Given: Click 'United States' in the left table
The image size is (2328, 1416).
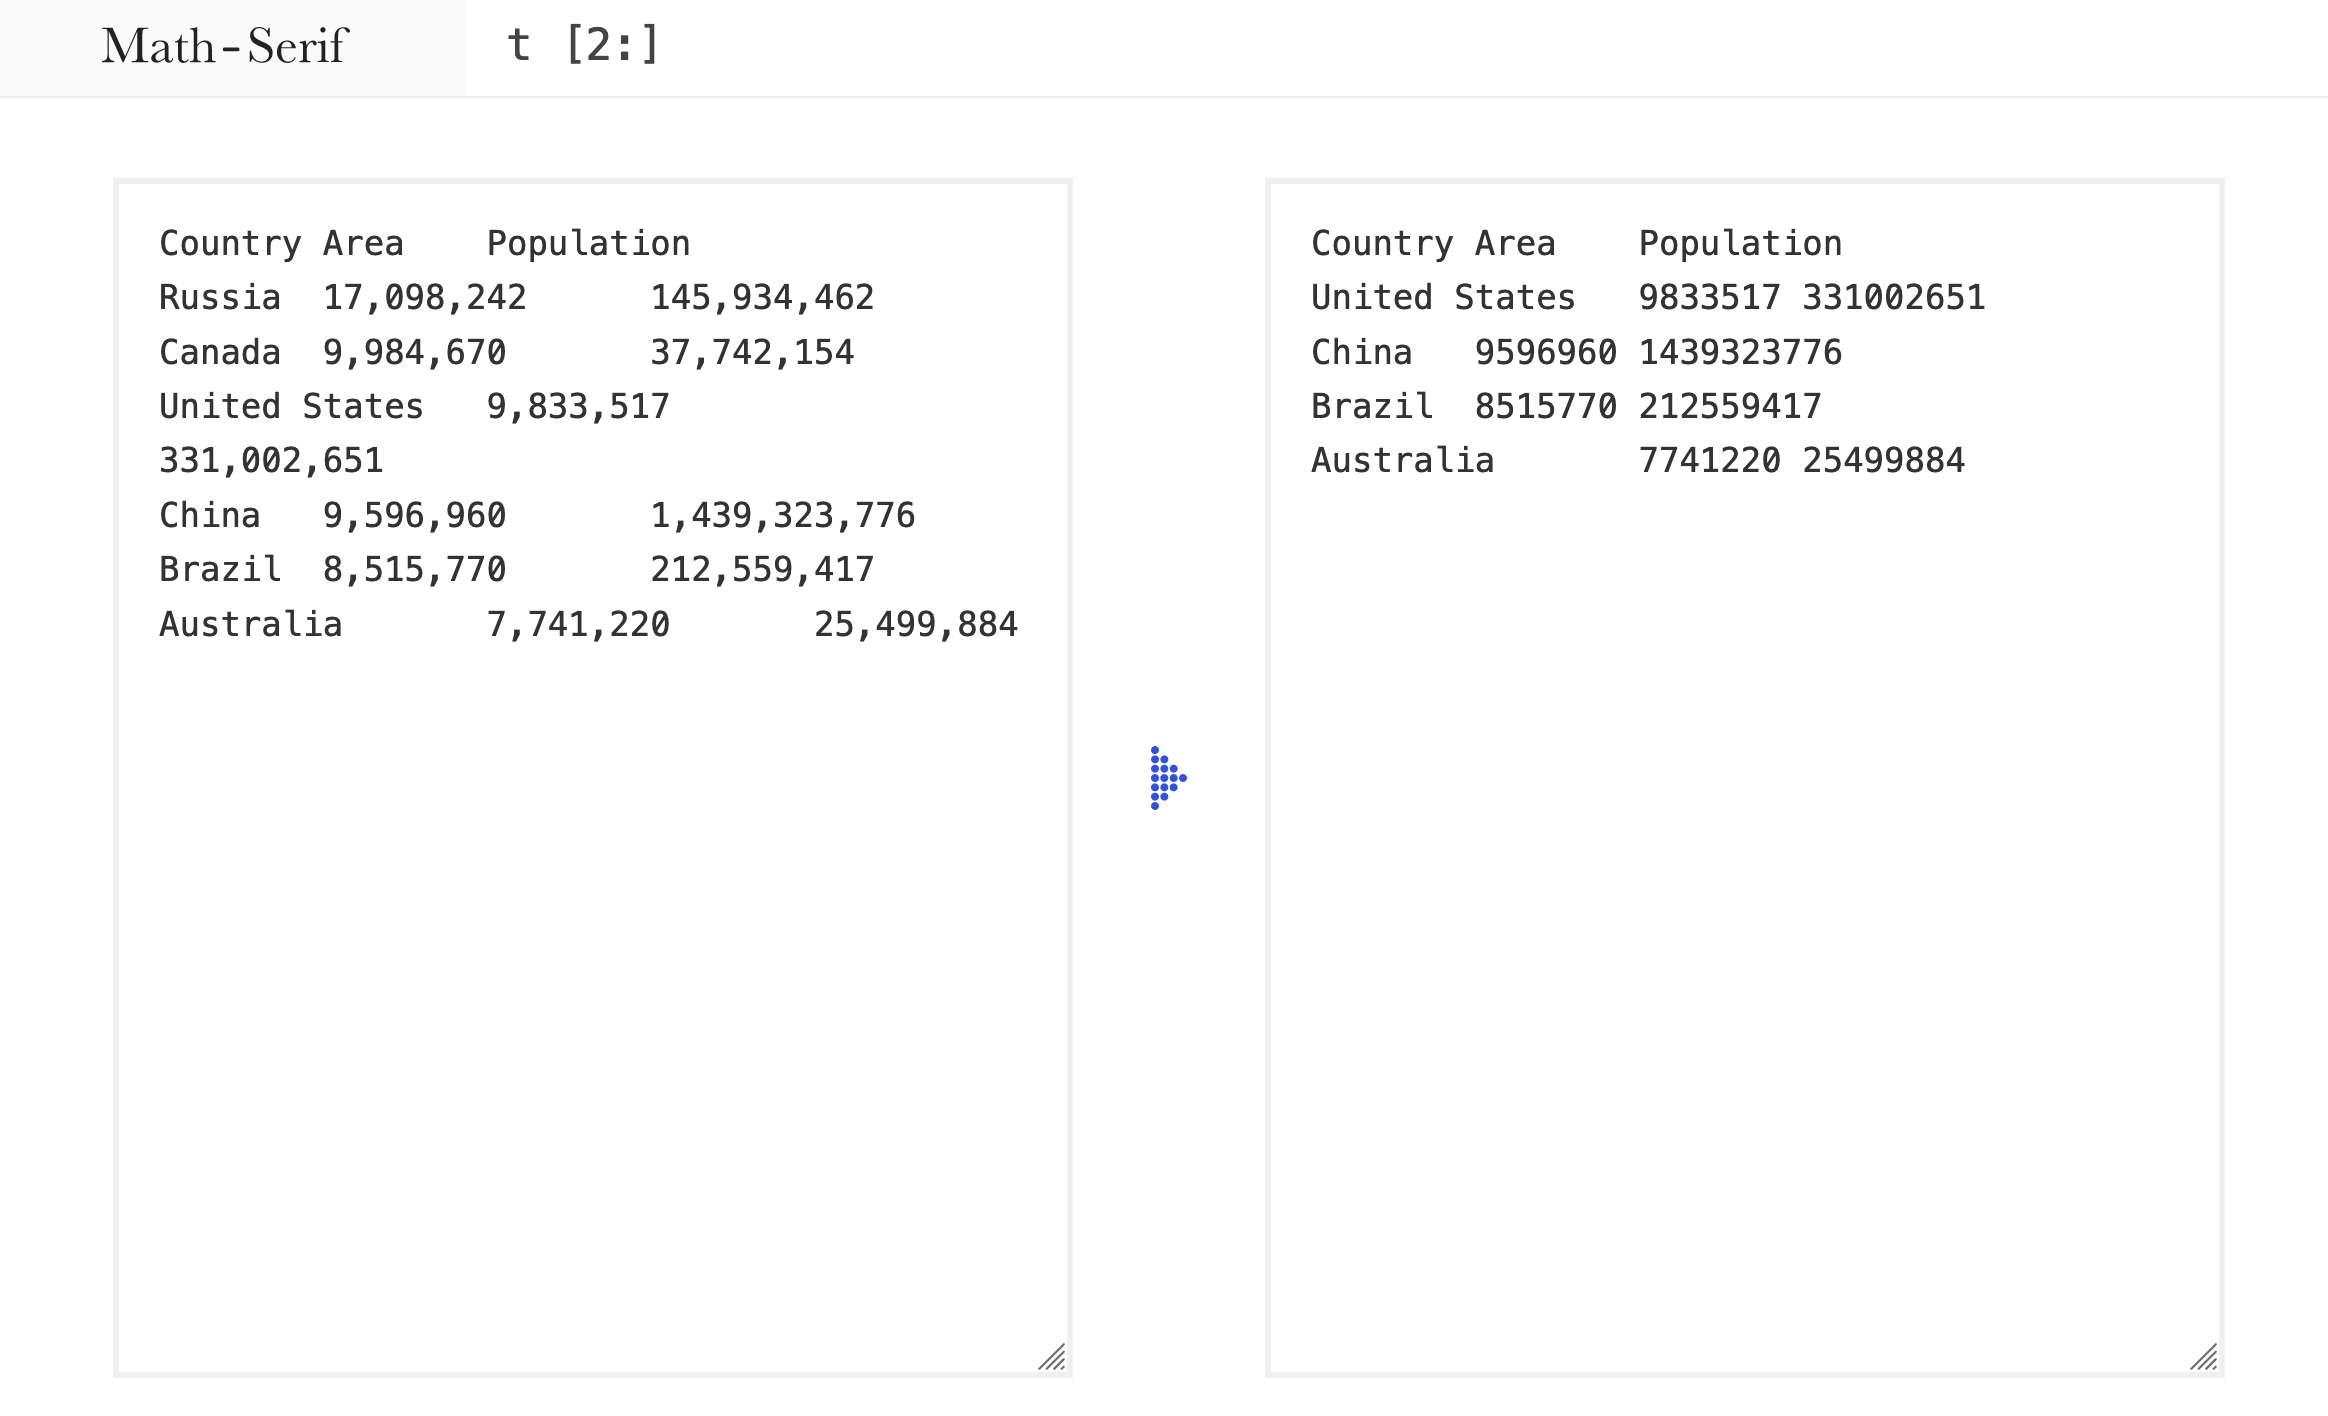Looking at the screenshot, I should click(291, 406).
